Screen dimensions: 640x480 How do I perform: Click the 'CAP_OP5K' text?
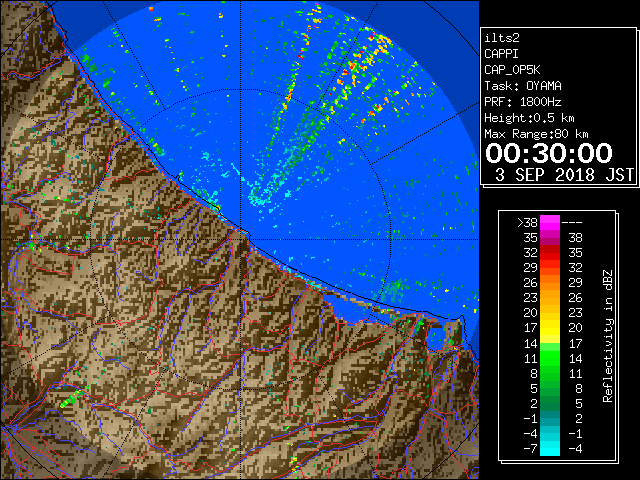[512, 70]
